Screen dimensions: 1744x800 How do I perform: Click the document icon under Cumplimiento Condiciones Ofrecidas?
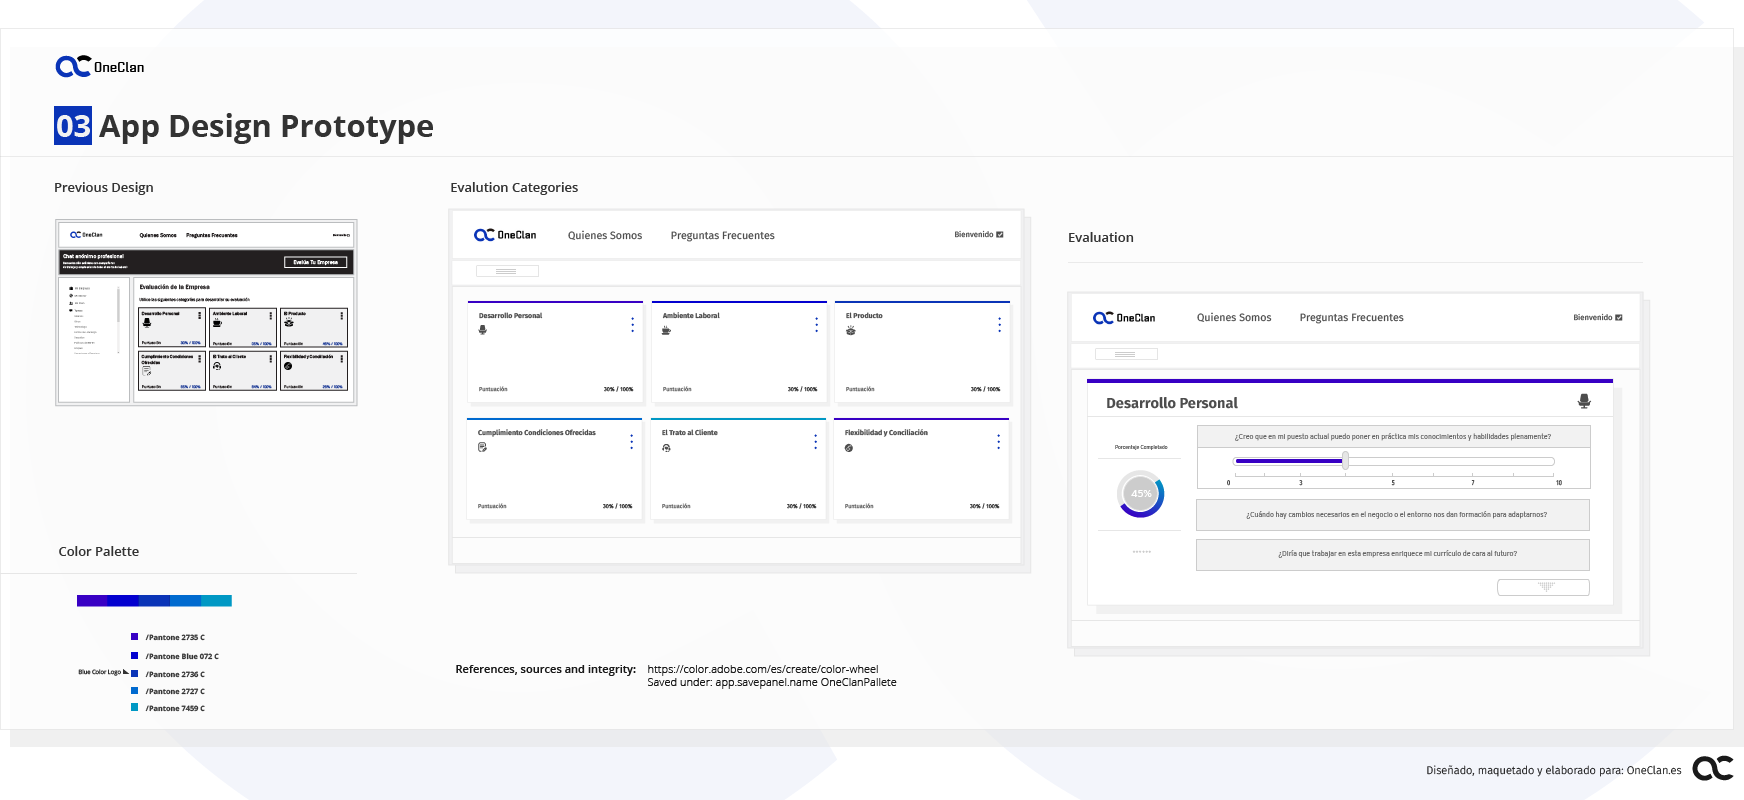coord(482,447)
